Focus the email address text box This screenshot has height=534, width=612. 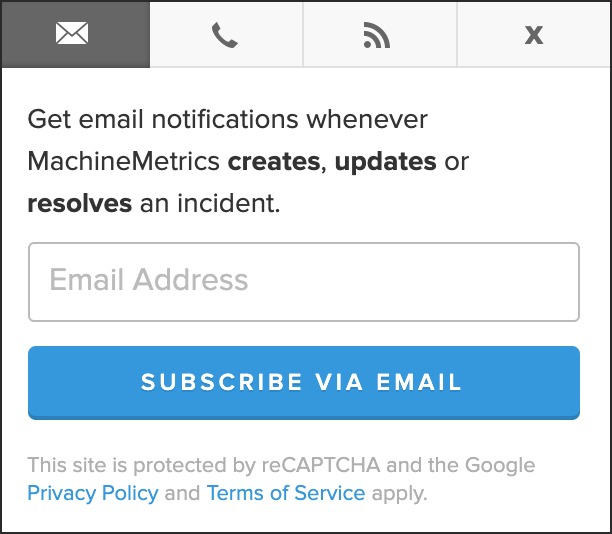(x=304, y=282)
